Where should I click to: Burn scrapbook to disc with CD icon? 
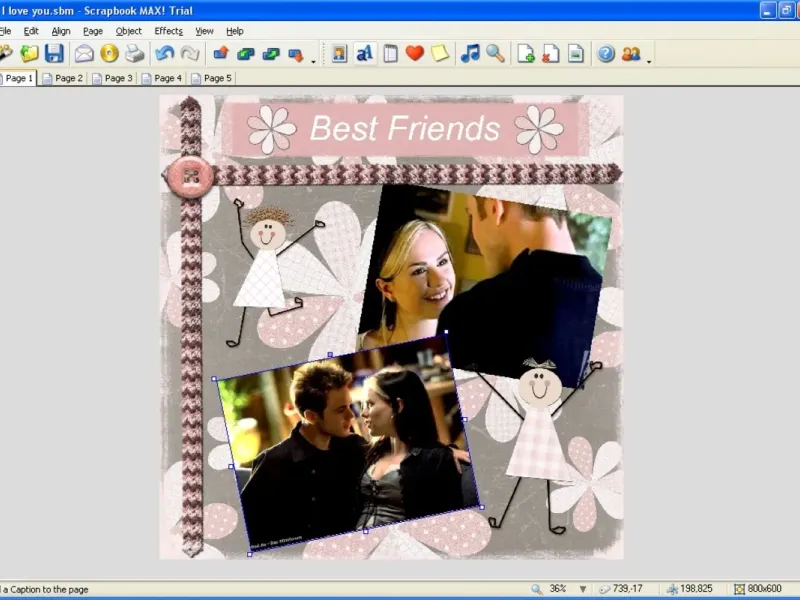pos(109,54)
